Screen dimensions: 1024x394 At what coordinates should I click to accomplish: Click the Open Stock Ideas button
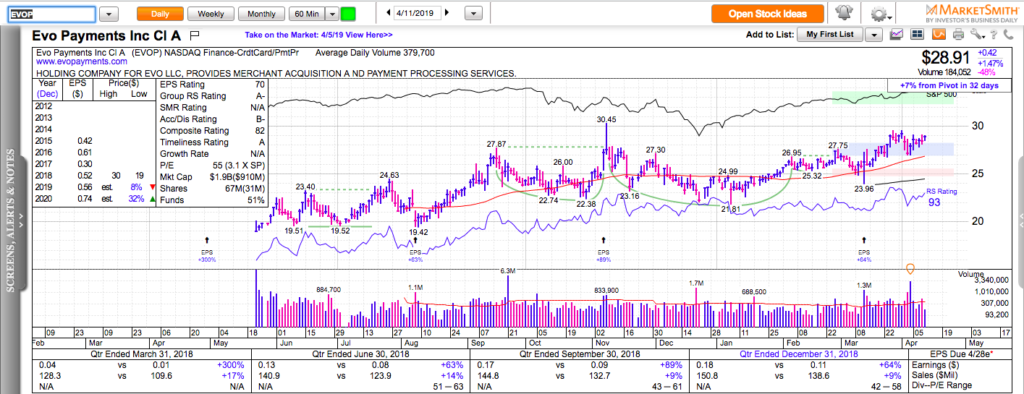pos(767,13)
